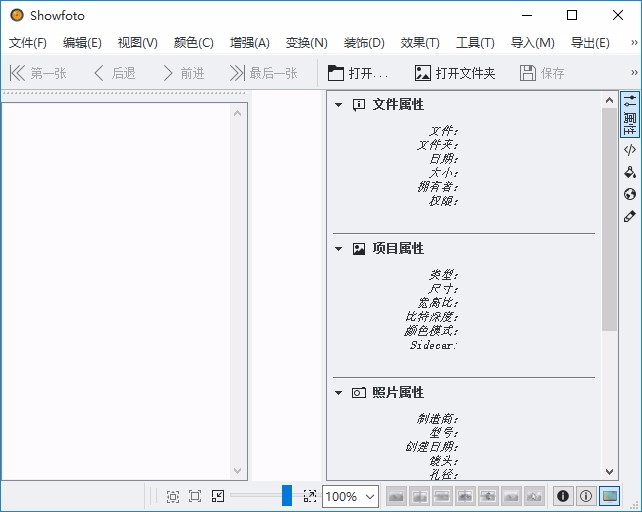Open the 编辑(E) menu
Viewport: 642px width, 512px height.
(x=82, y=43)
